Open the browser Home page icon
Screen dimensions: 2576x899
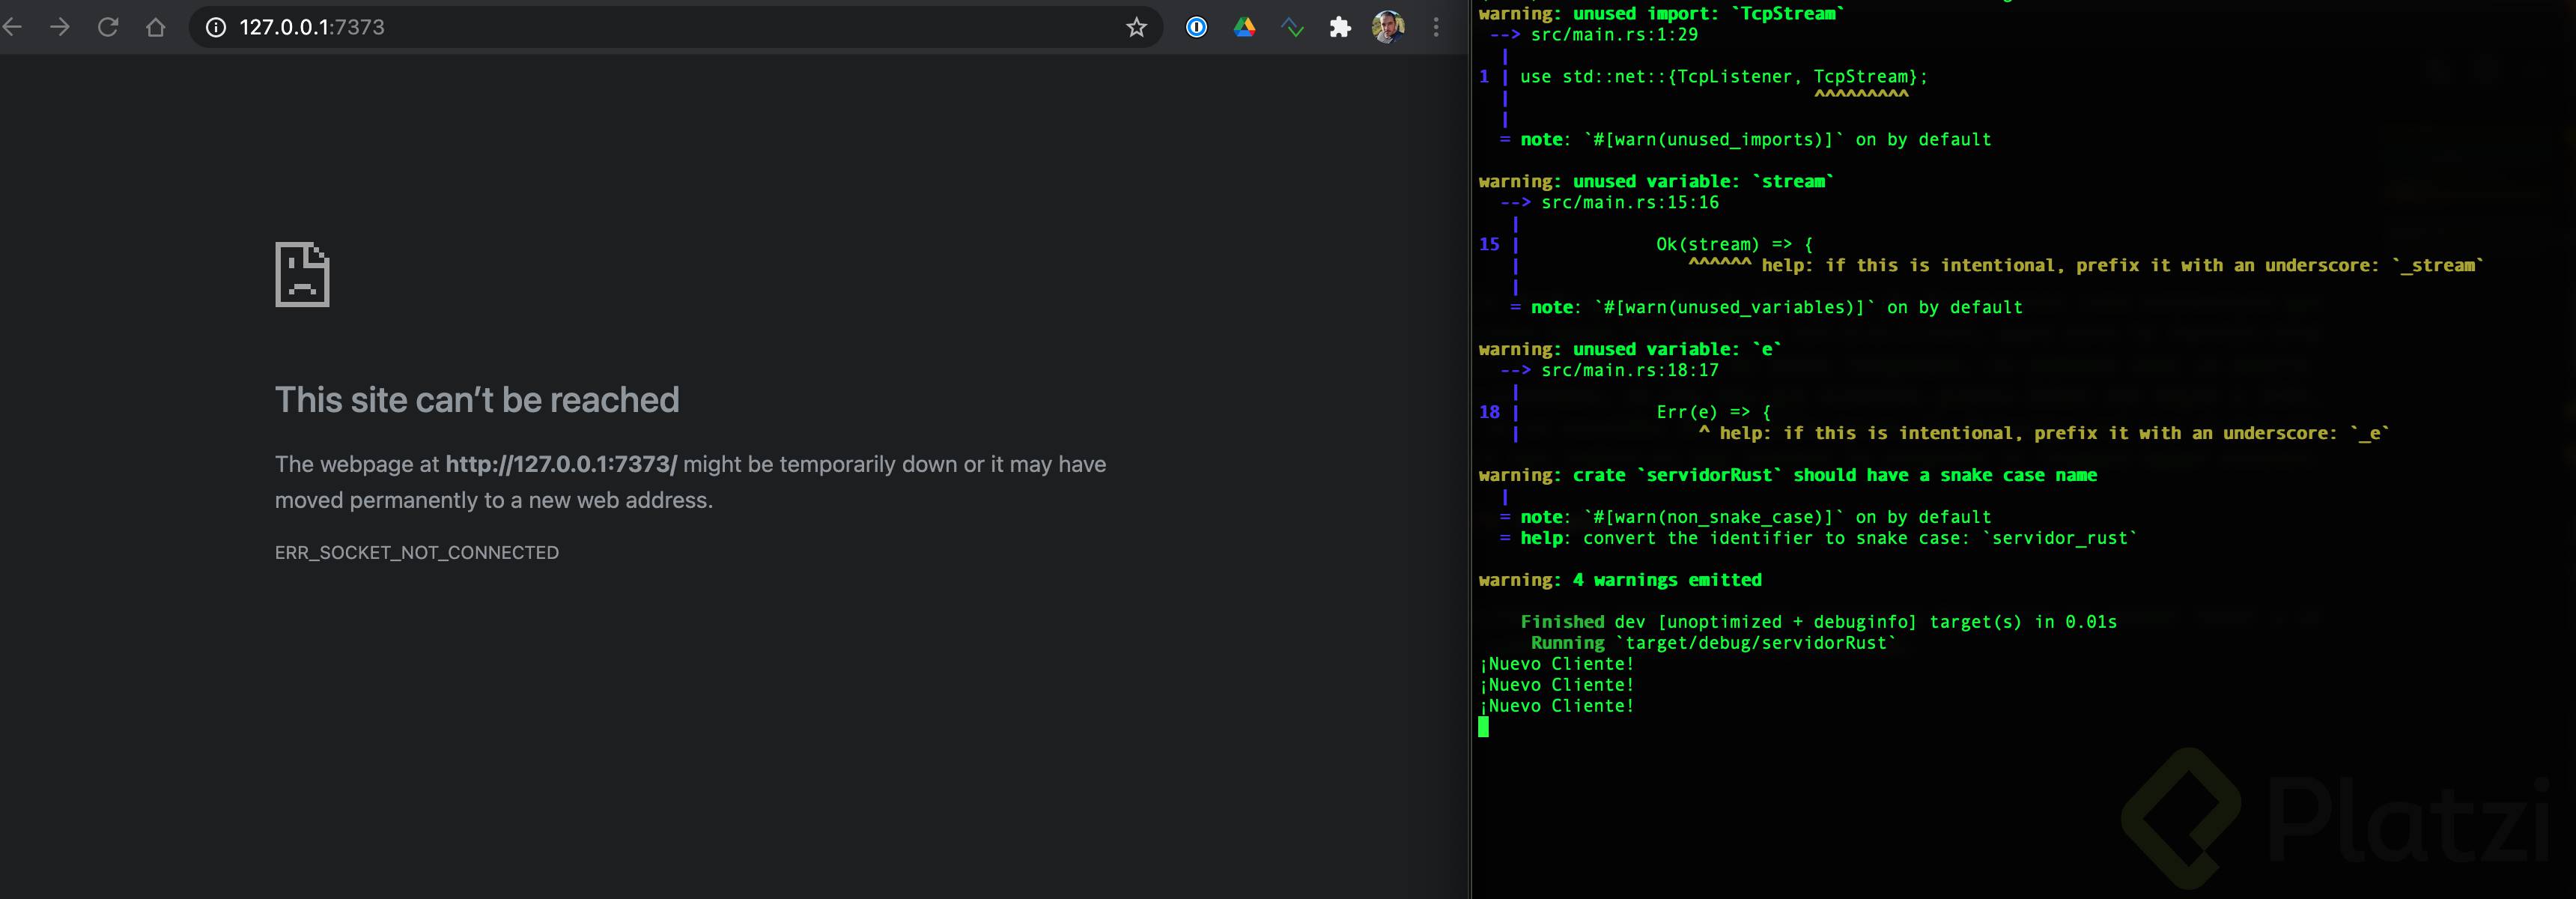[x=156, y=27]
